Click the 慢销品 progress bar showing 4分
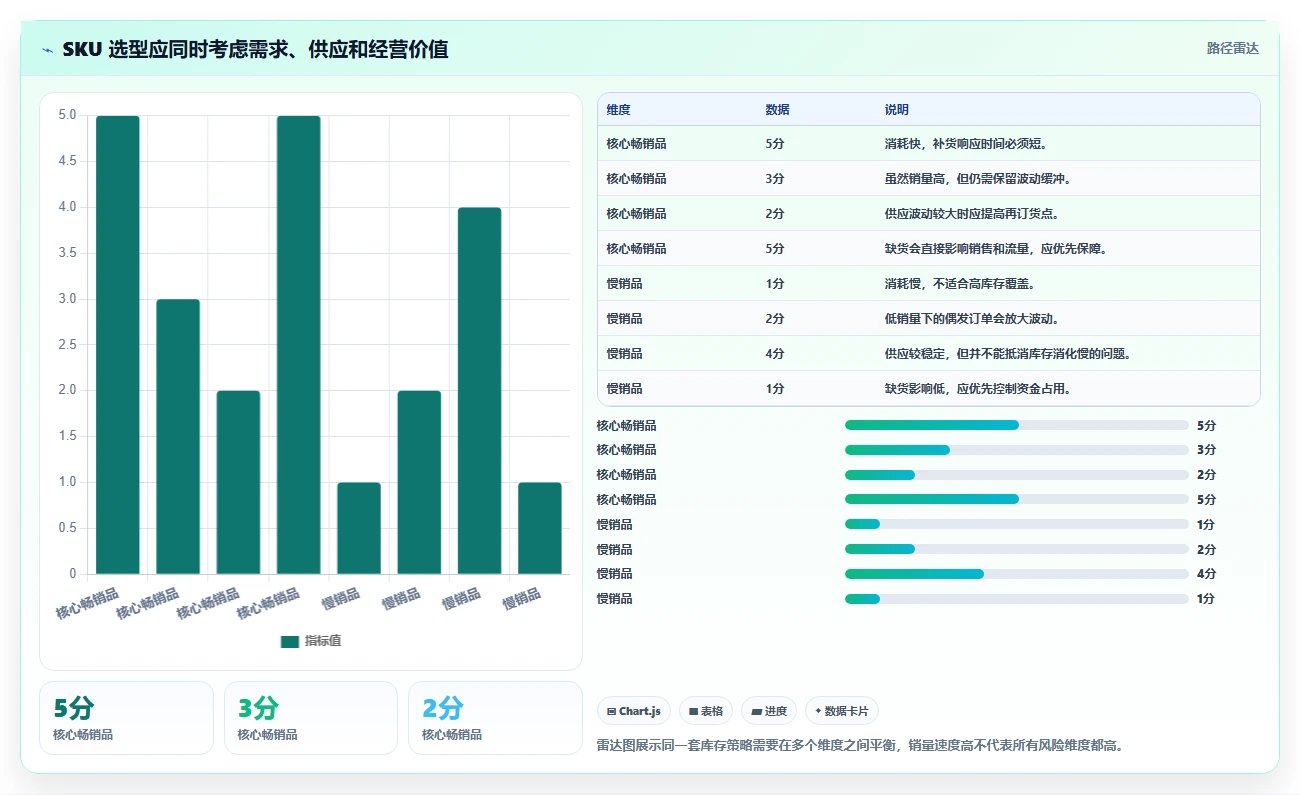 pyautogui.click(x=1017, y=574)
